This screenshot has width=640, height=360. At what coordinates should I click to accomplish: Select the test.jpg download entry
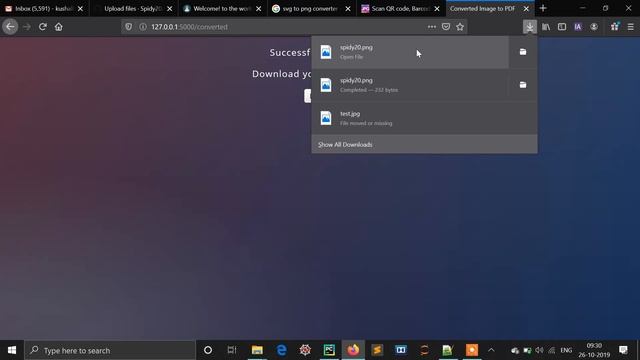click(x=424, y=118)
